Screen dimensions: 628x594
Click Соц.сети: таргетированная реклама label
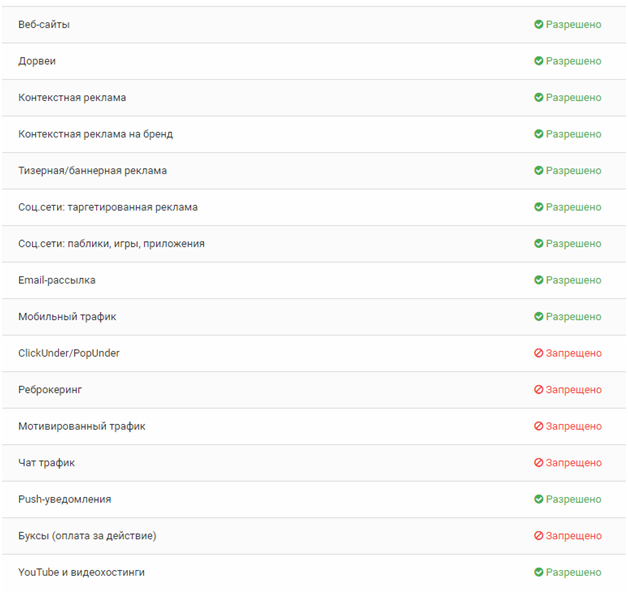[108, 207]
